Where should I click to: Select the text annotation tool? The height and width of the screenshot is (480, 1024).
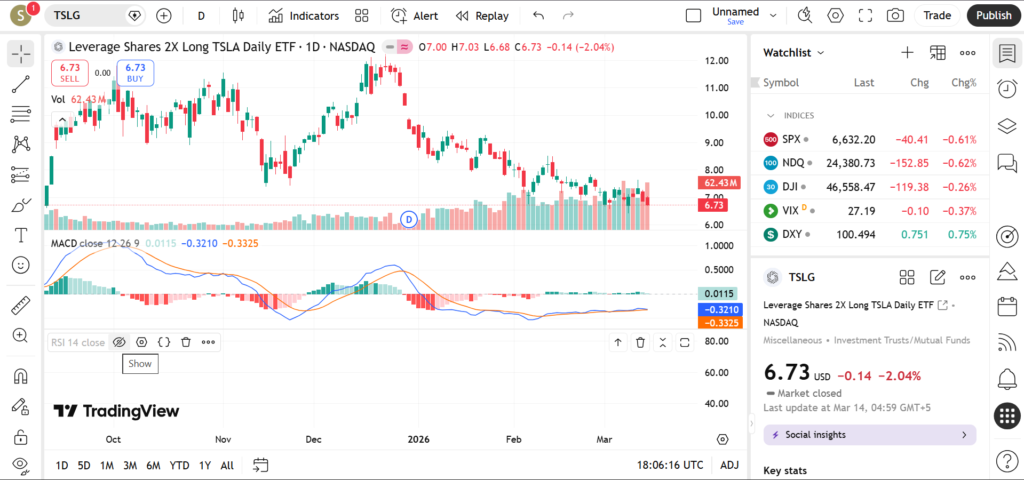pyautogui.click(x=20, y=235)
